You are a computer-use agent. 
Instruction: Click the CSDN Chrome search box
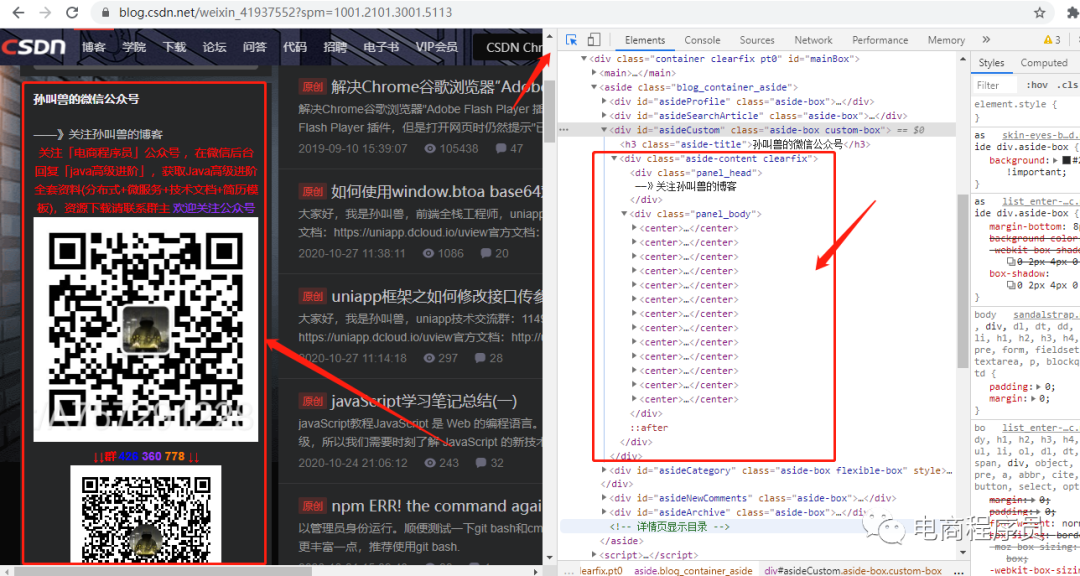(x=508, y=48)
